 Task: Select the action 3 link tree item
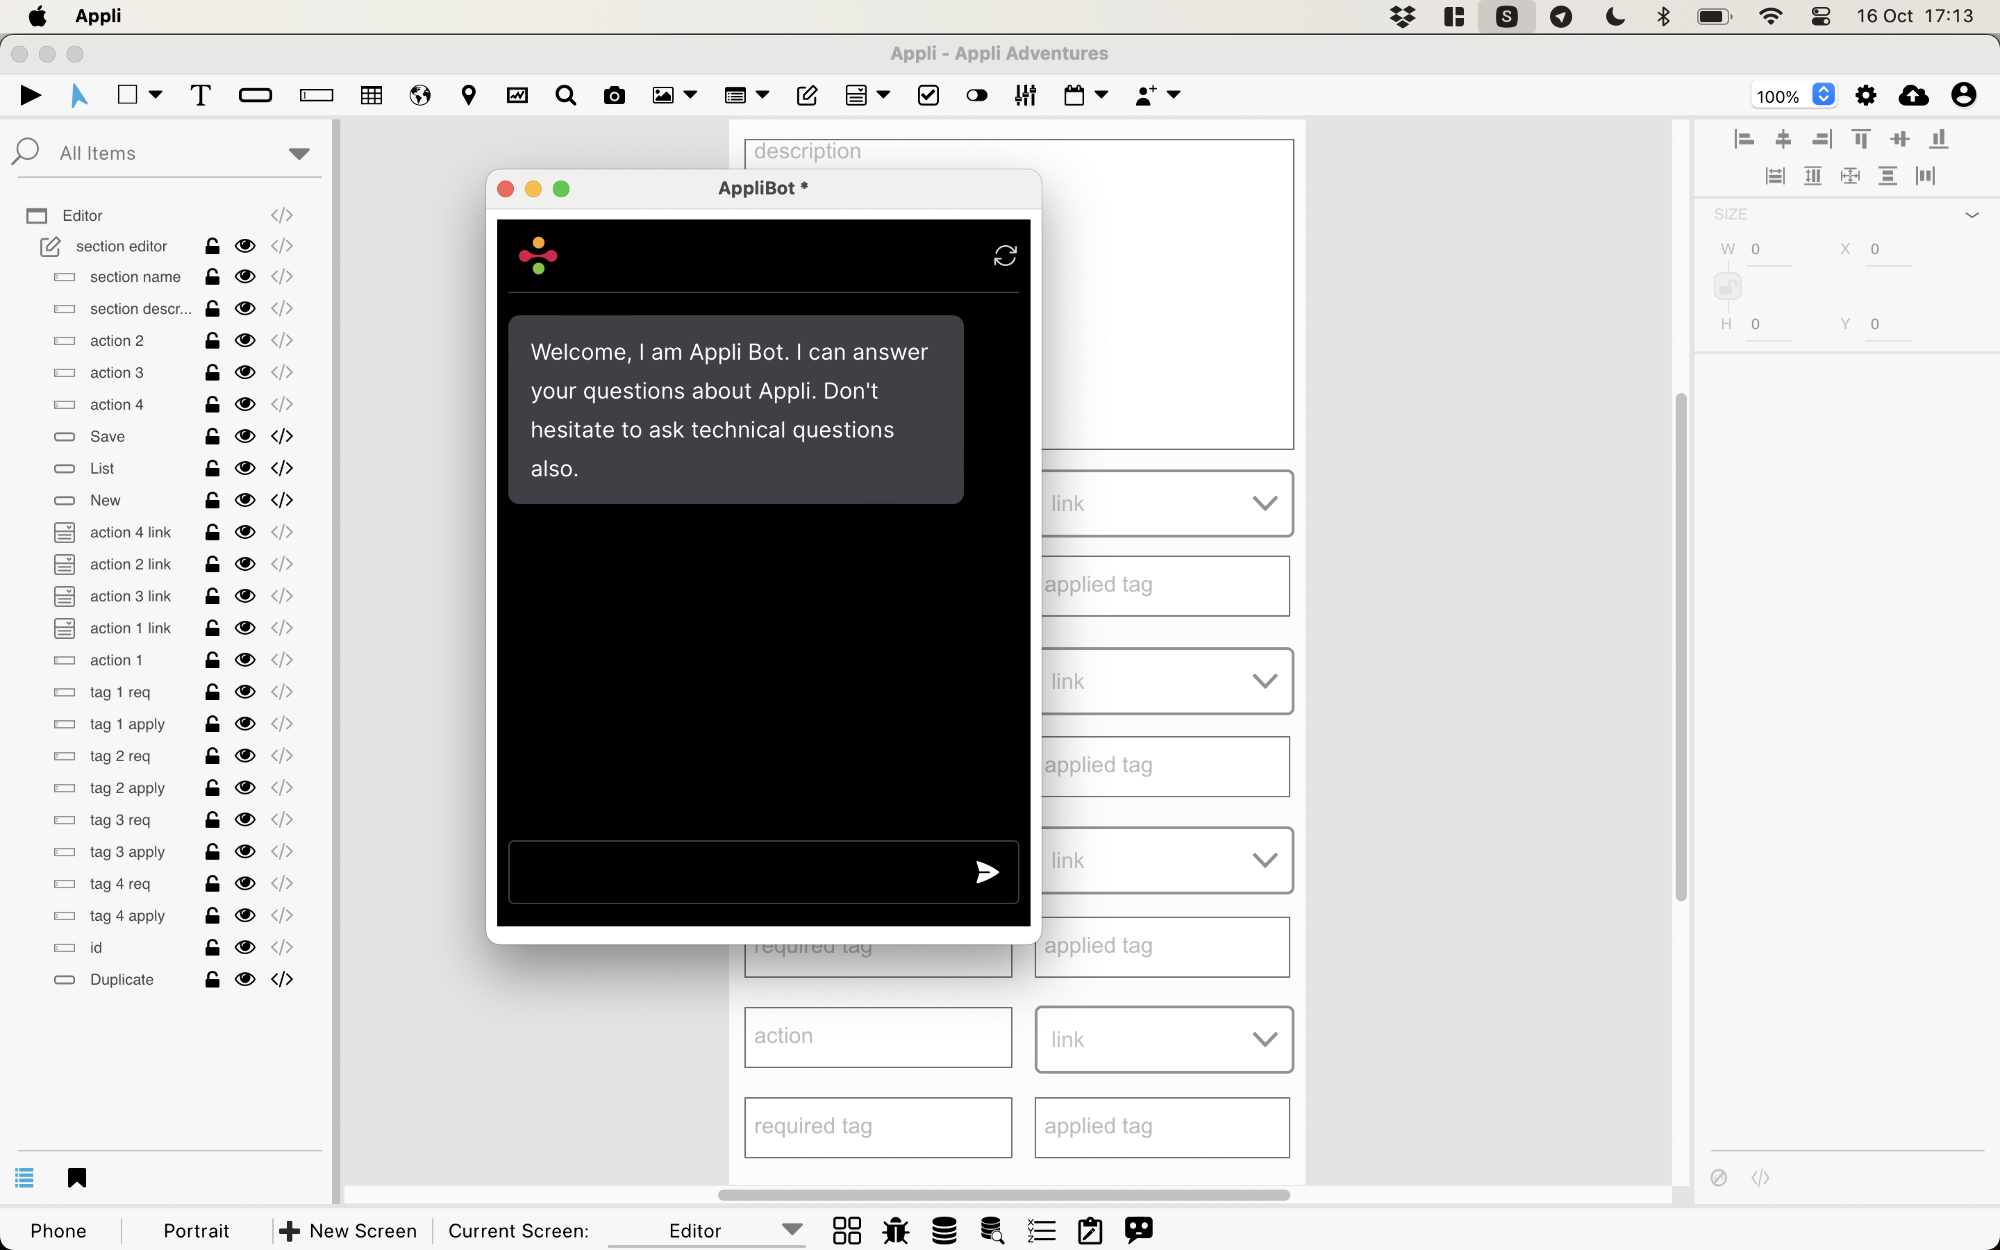[130, 596]
